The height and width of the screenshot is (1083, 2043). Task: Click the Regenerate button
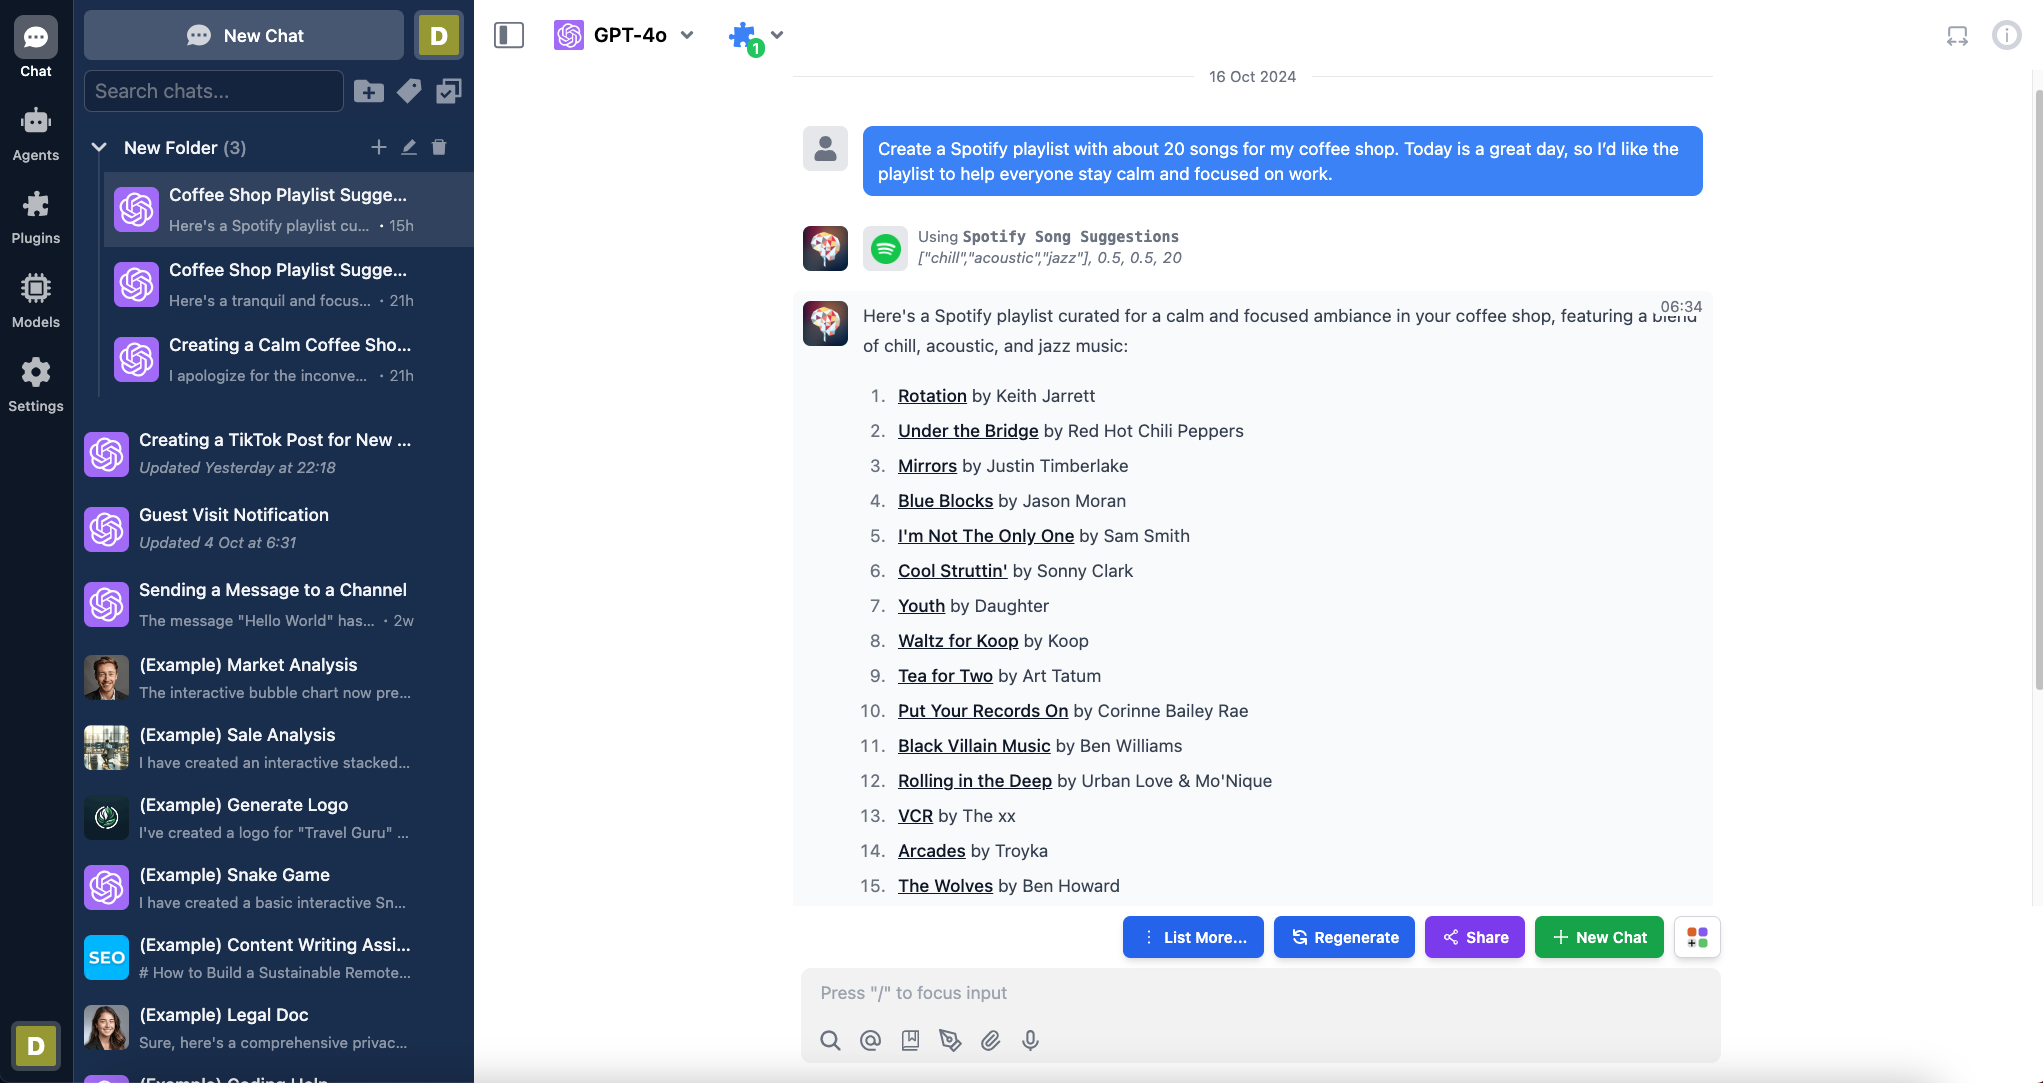coord(1344,937)
